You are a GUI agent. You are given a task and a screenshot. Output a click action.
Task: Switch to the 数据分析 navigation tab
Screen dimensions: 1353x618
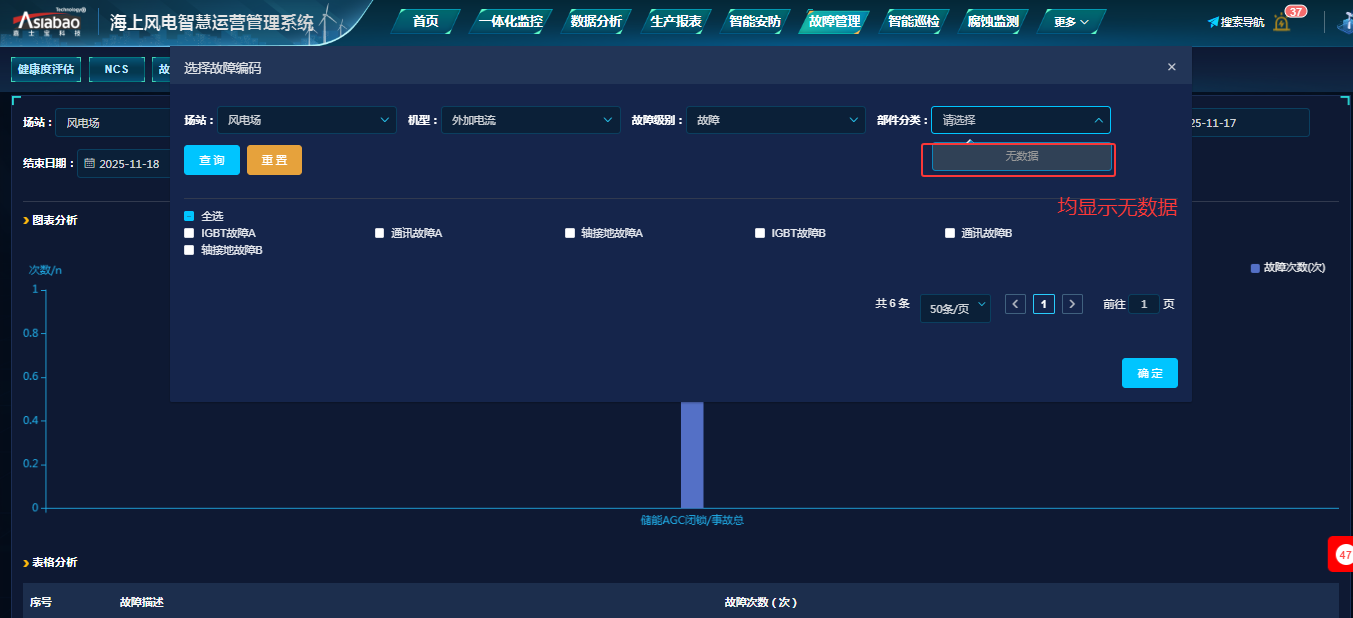click(595, 21)
